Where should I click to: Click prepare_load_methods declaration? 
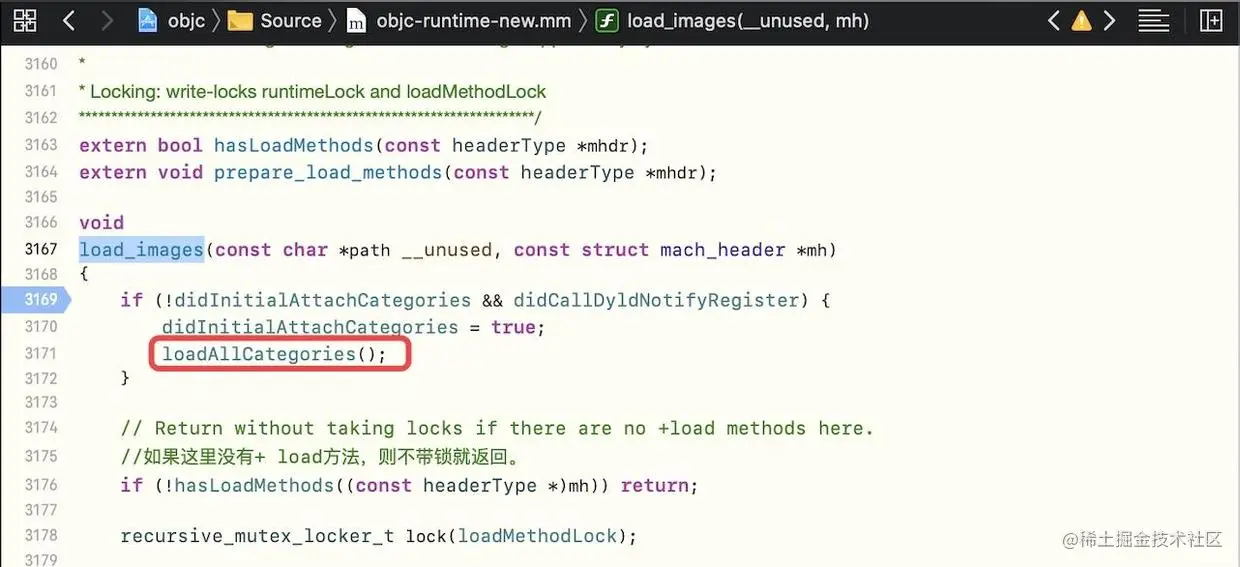point(328,172)
